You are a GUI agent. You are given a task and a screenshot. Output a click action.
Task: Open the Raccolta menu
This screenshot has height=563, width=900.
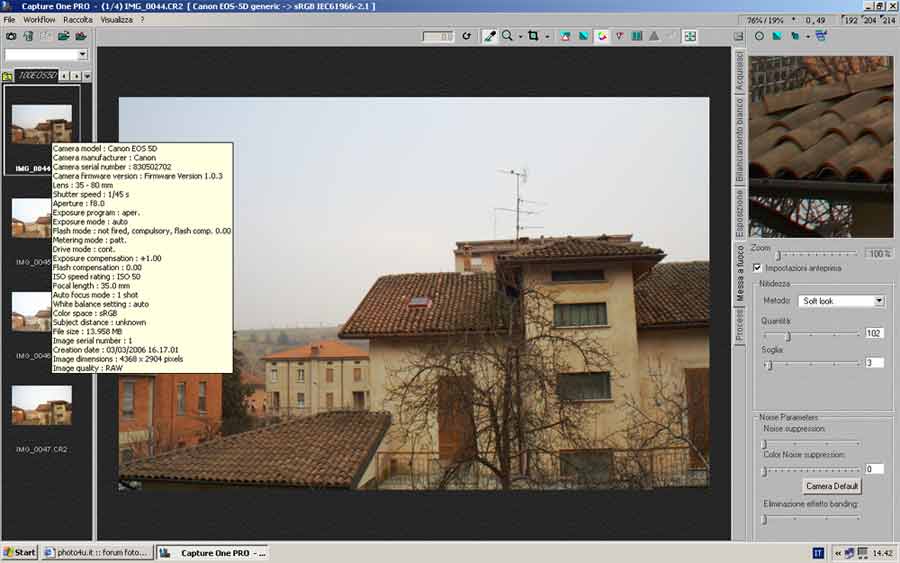pyautogui.click(x=77, y=20)
